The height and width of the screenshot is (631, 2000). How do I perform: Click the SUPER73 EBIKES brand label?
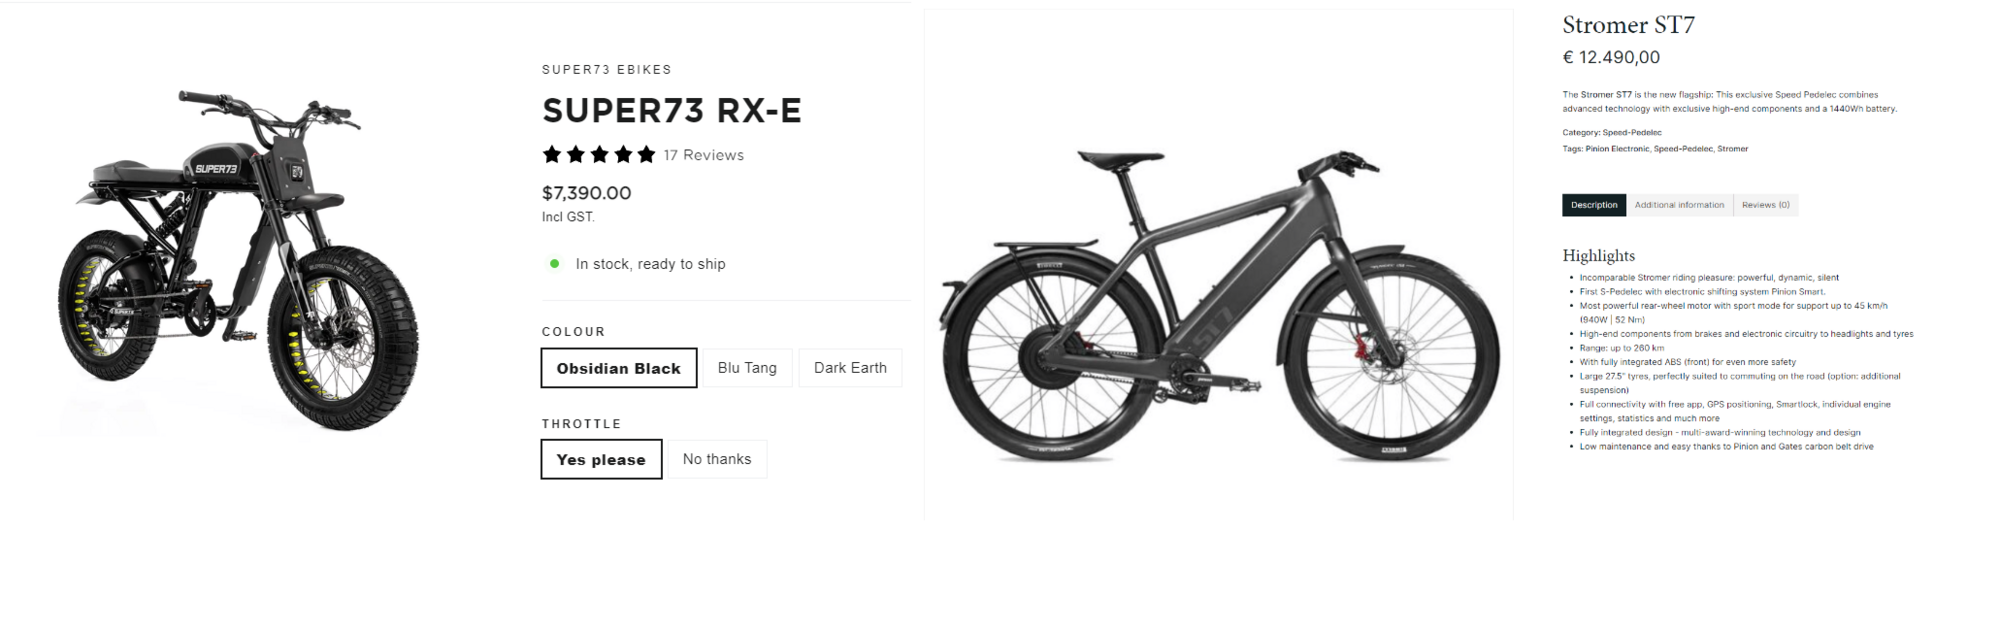coord(607,70)
